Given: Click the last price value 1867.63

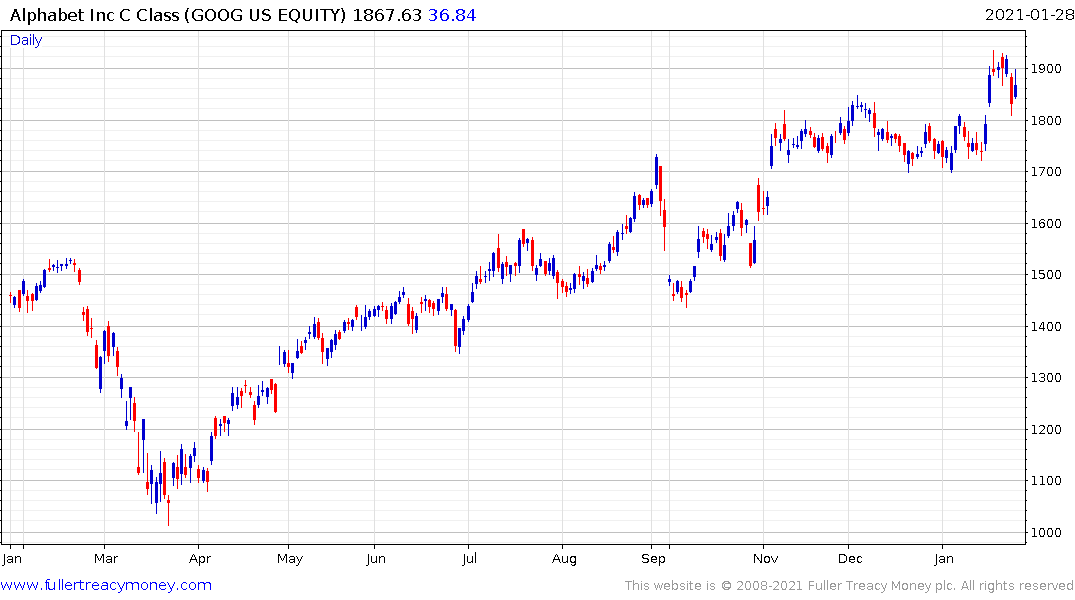Looking at the screenshot, I should click(387, 15).
